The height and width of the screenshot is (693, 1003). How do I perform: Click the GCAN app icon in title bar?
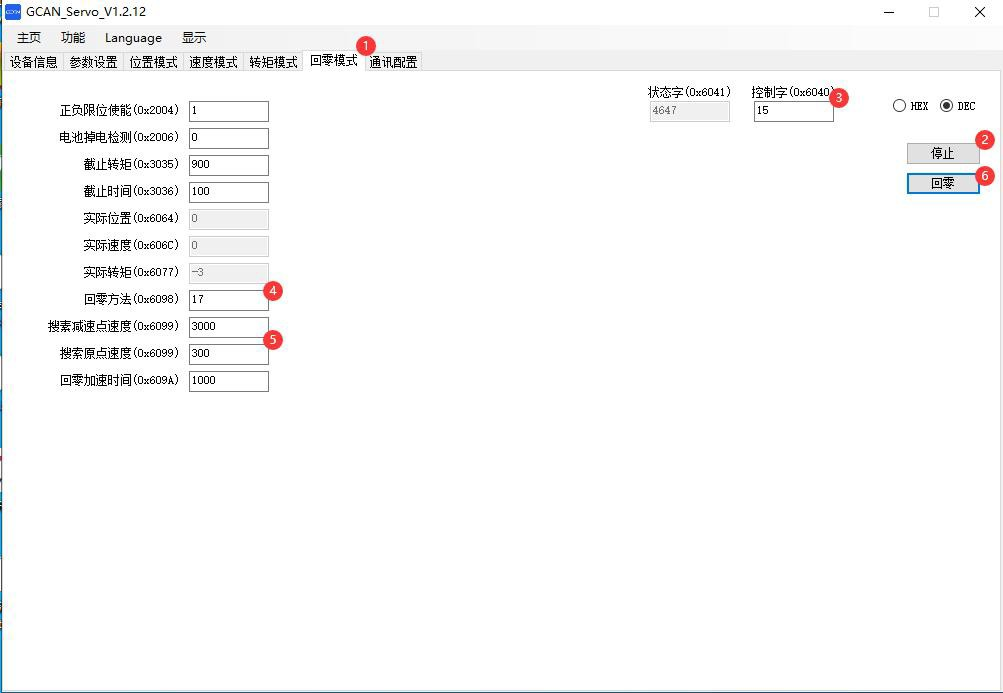pos(13,12)
